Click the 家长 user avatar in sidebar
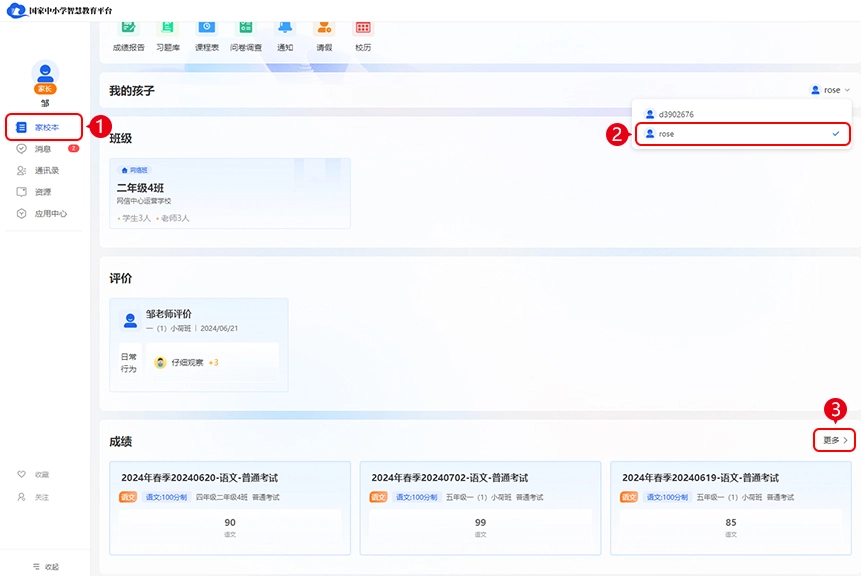The image size is (861, 576). click(x=45, y=75)
